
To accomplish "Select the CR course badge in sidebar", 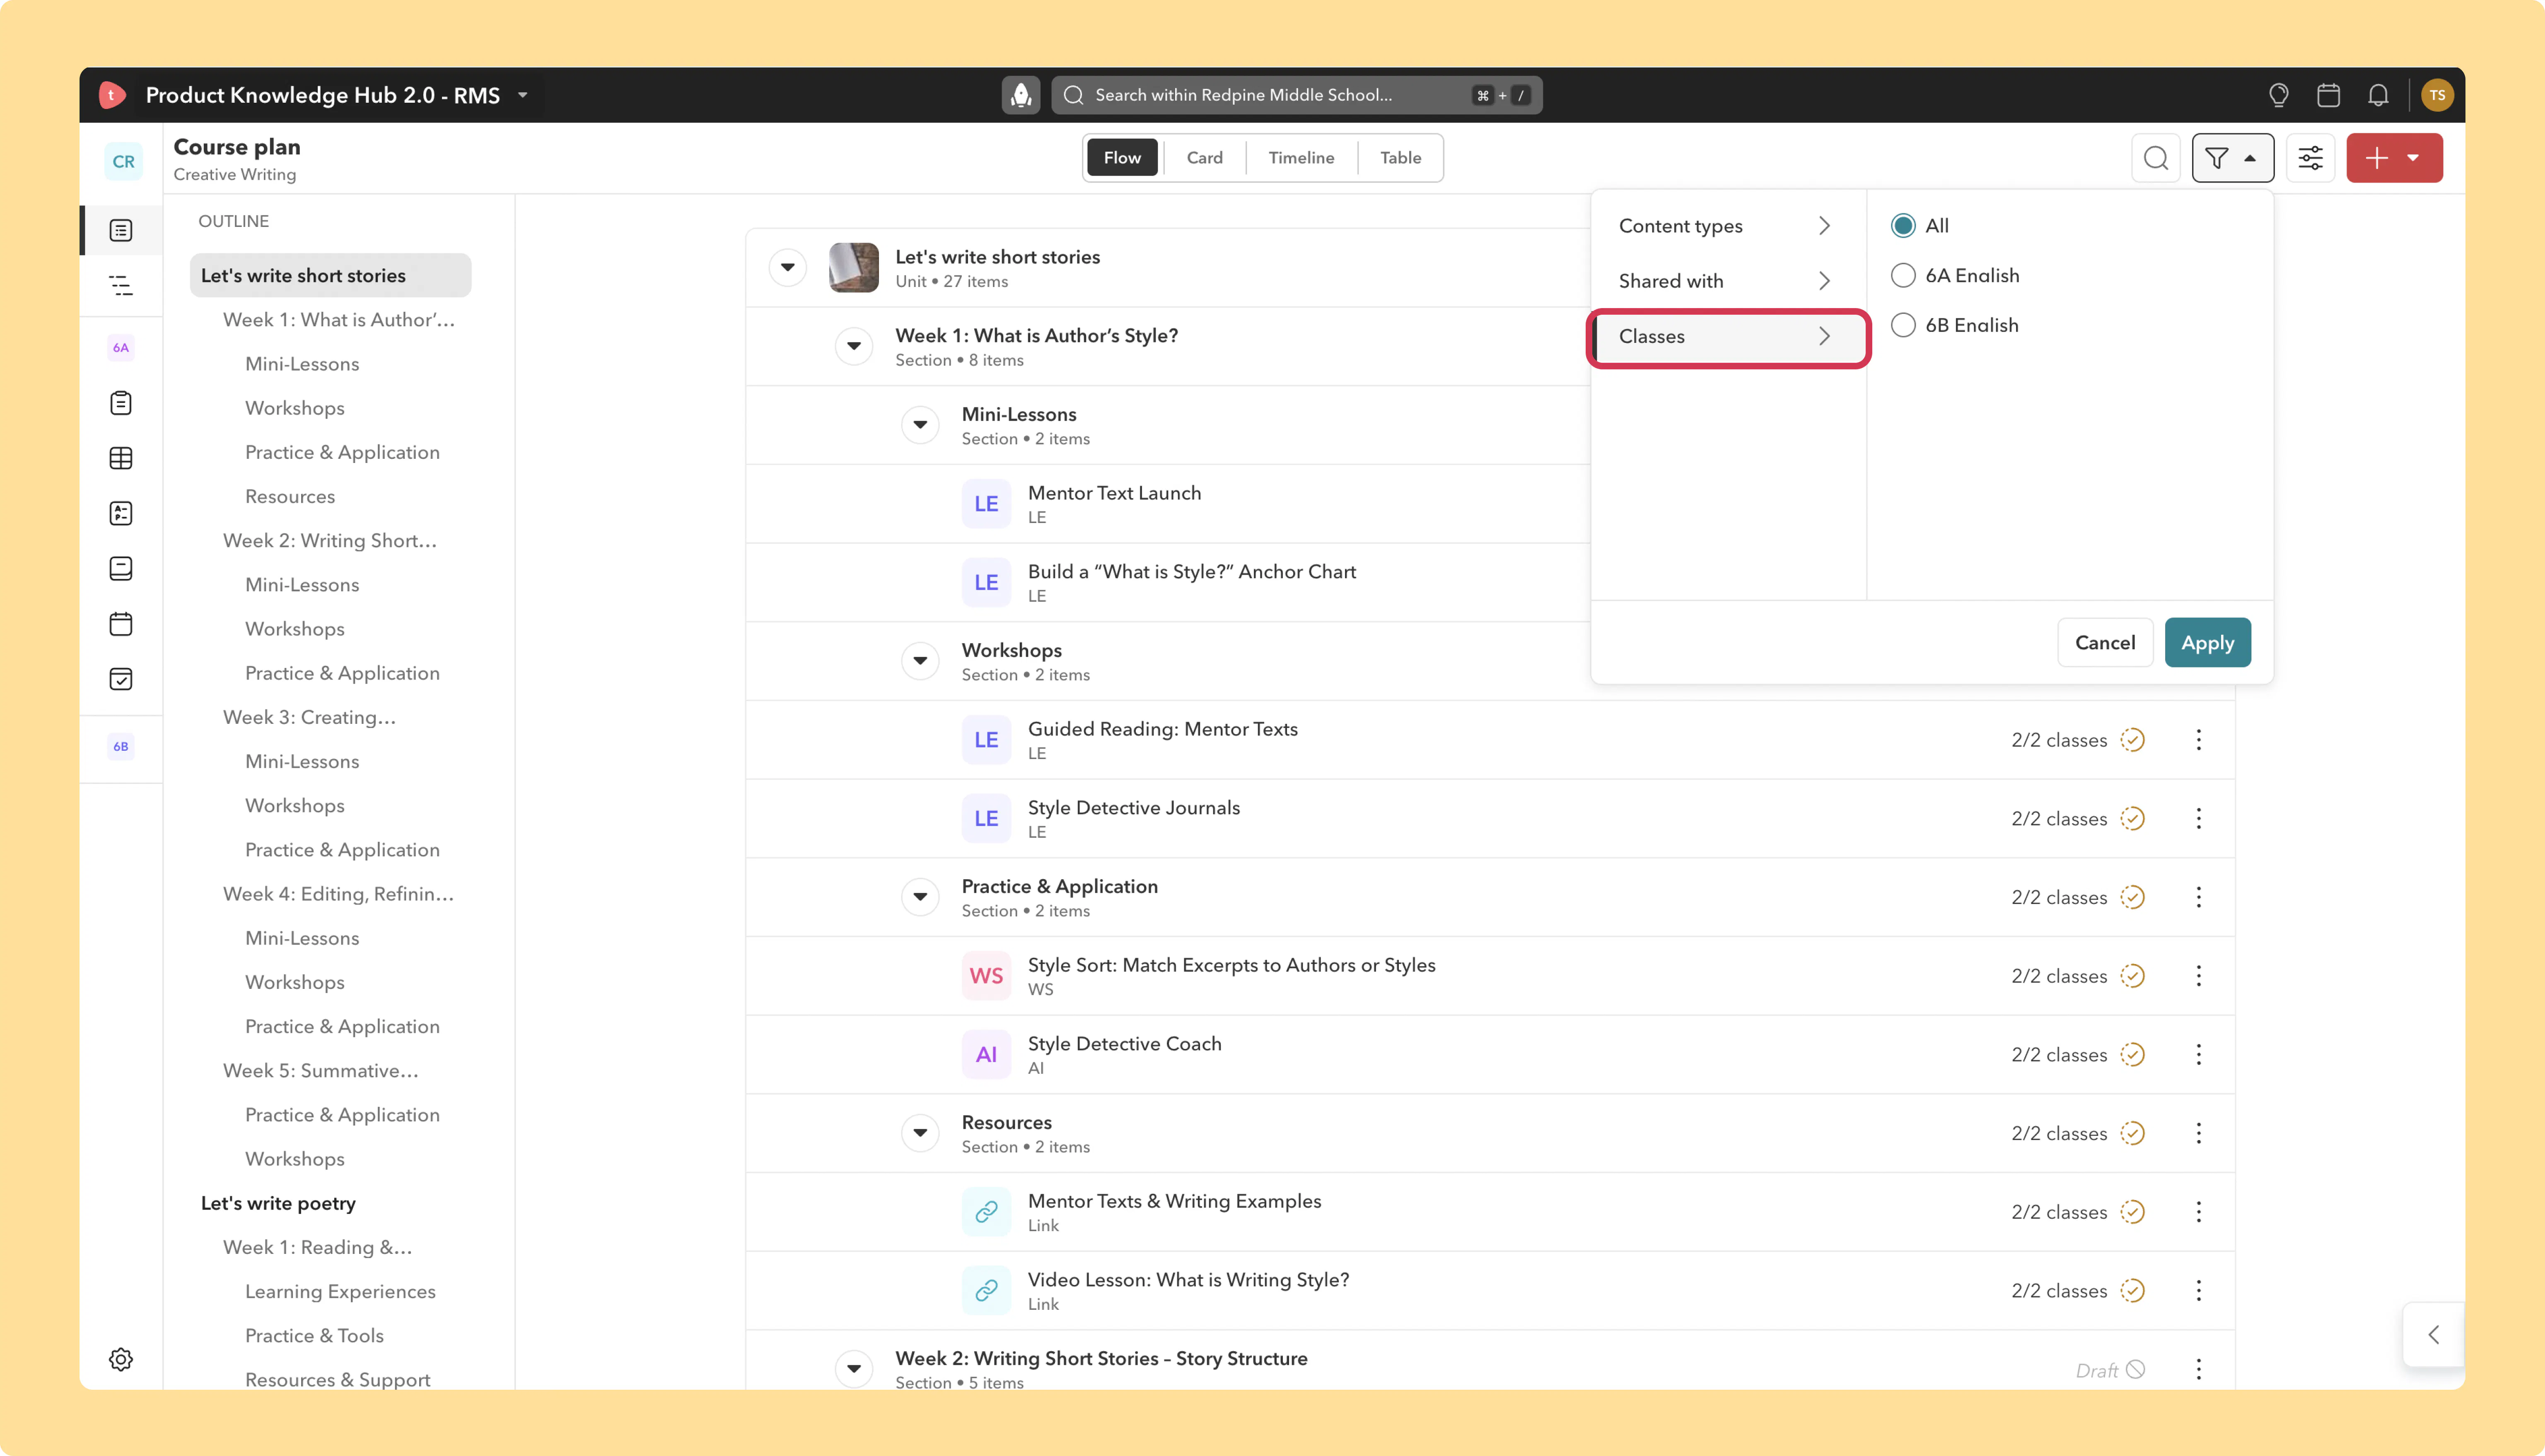I will coord(123,162).
